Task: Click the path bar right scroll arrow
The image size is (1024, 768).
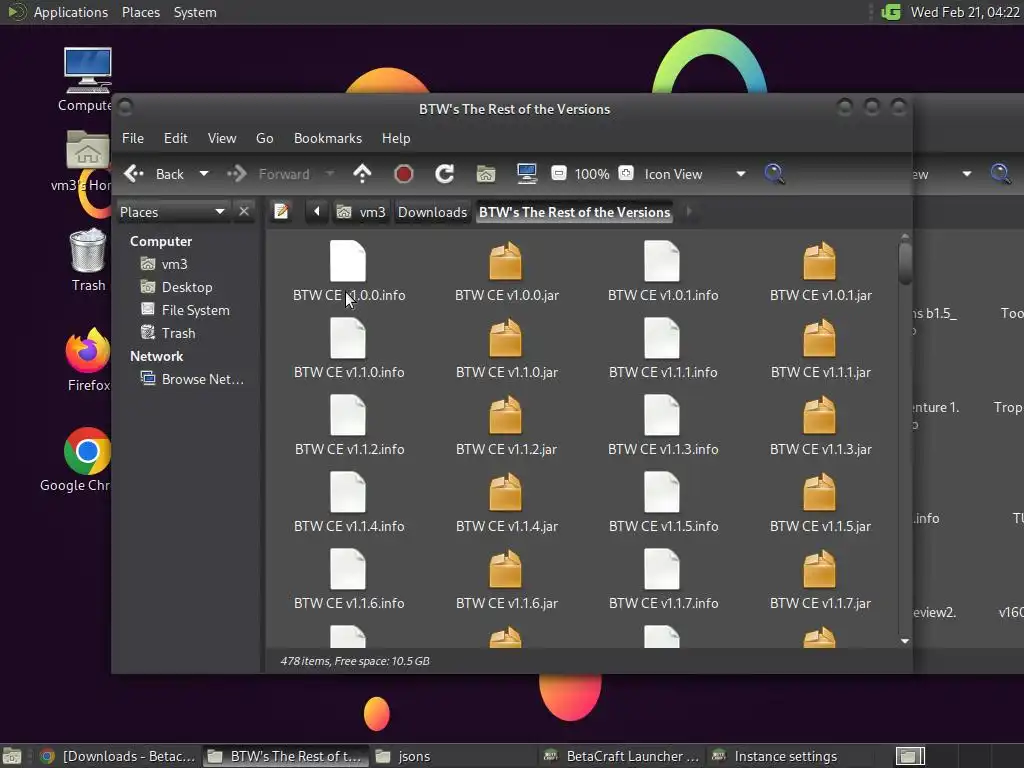Action: coord(688,212)
